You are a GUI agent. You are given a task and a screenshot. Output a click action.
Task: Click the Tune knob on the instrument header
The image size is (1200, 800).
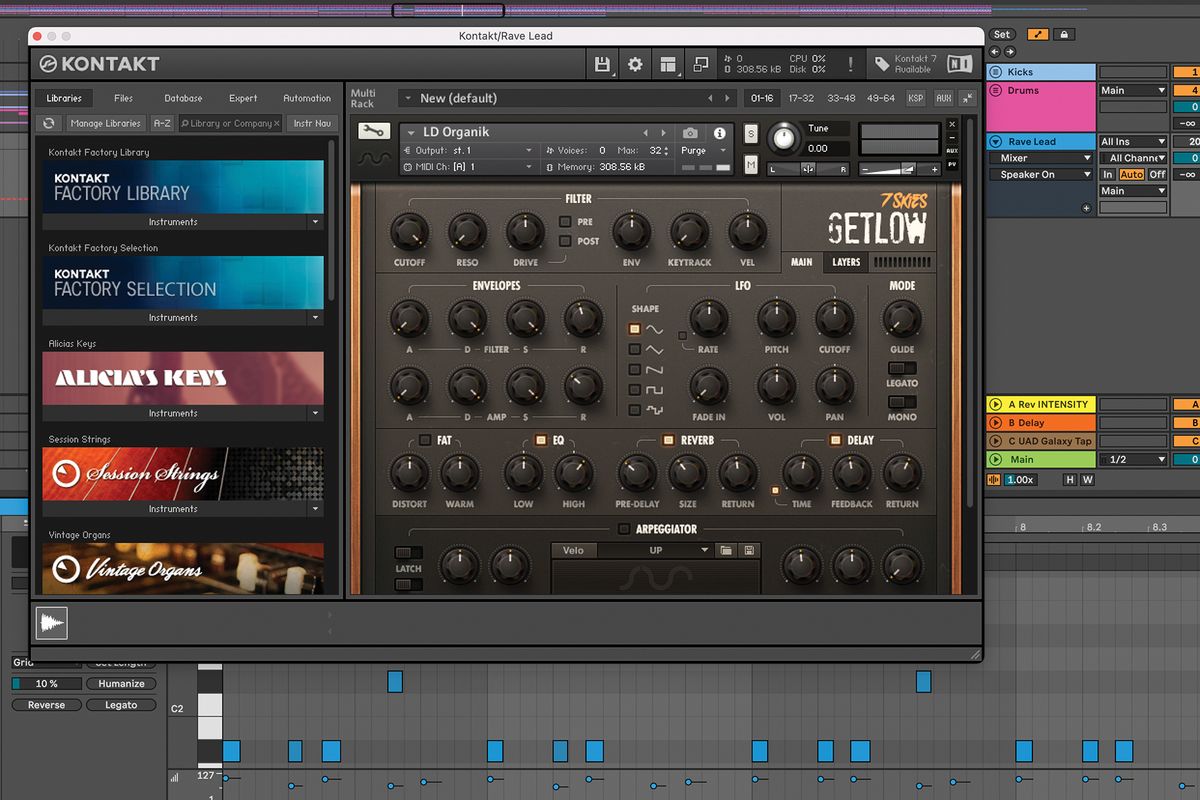click(x=783, y=140)
